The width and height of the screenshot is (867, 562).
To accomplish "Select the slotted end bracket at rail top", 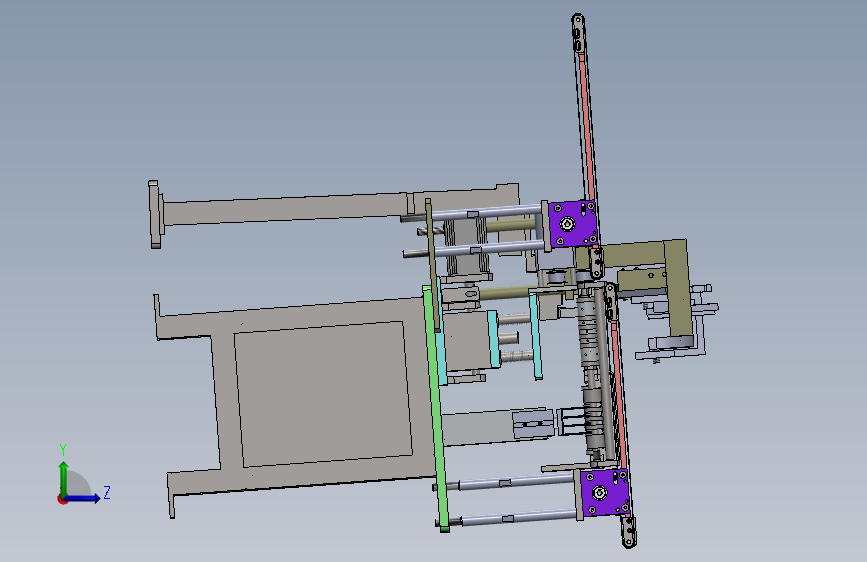I will click(x=578, y=33).
